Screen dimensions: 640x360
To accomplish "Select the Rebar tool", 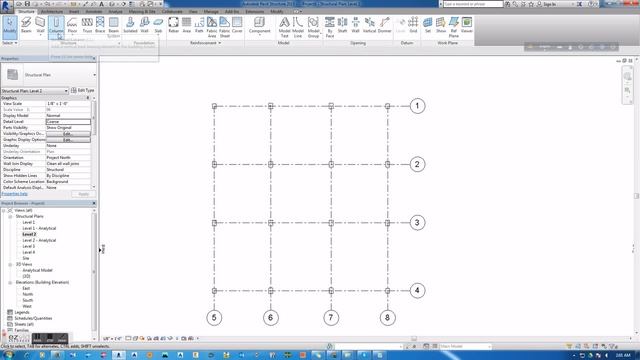I will pos(173,25).
